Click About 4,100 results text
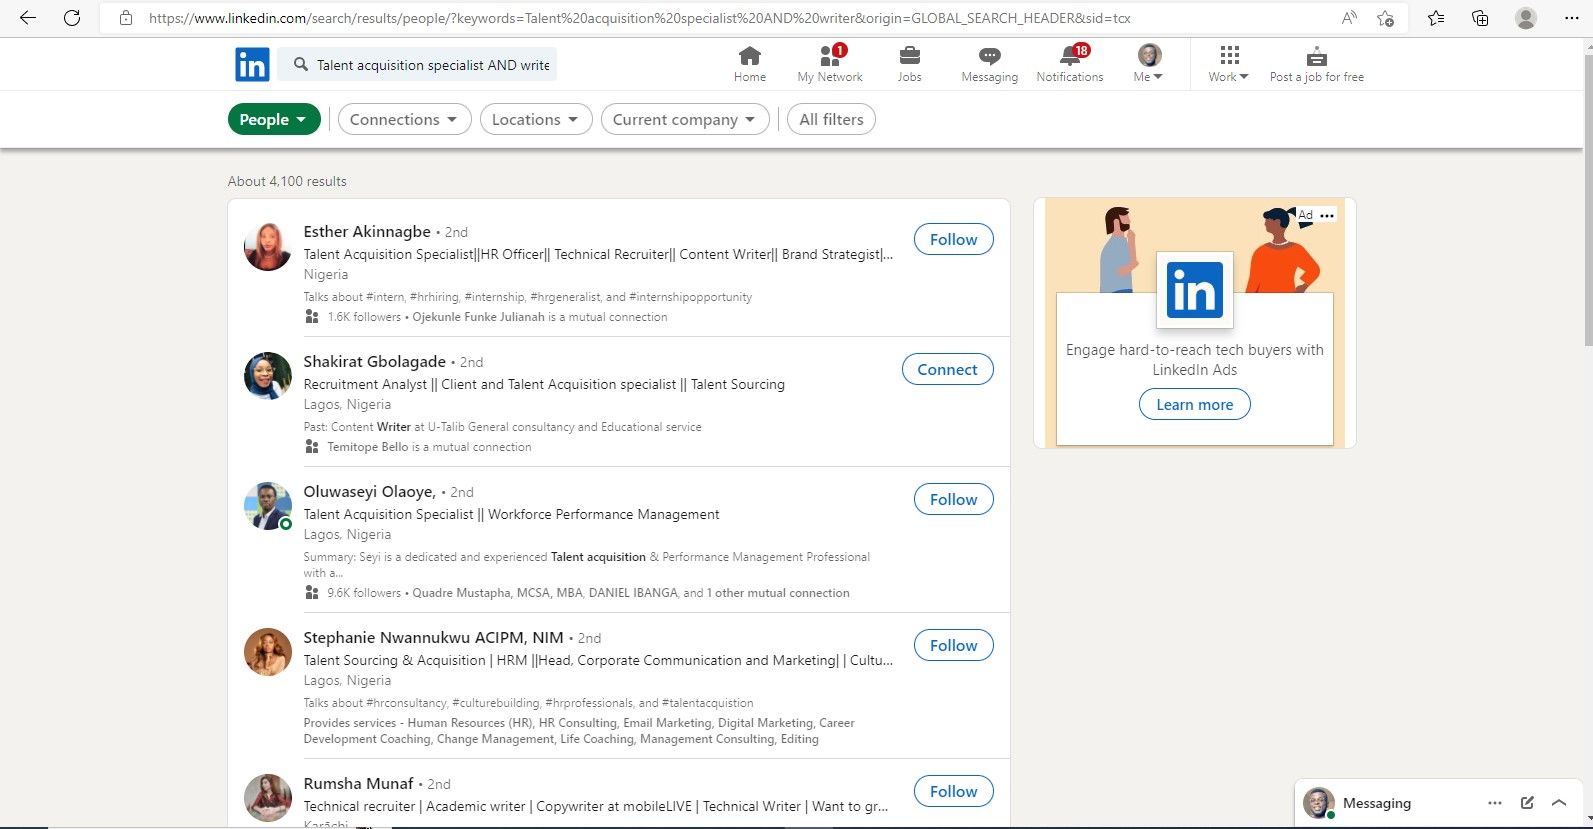The height and width of the screenshot is (829, 1593). [x=287, y=181]
